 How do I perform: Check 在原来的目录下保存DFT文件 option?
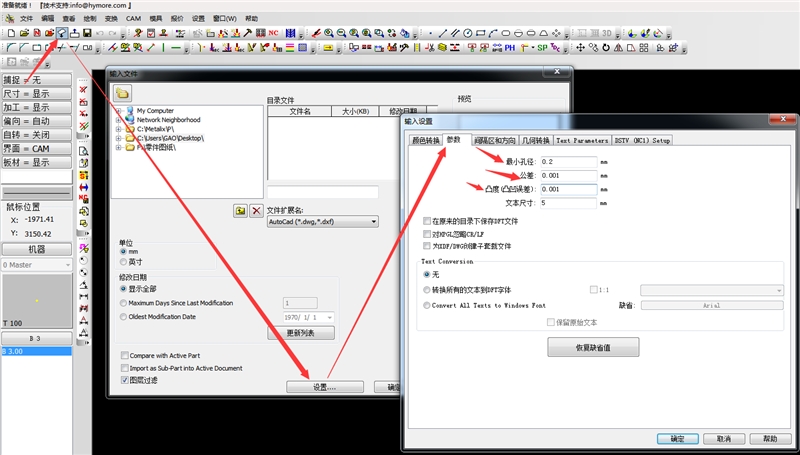tap(428, 221)
